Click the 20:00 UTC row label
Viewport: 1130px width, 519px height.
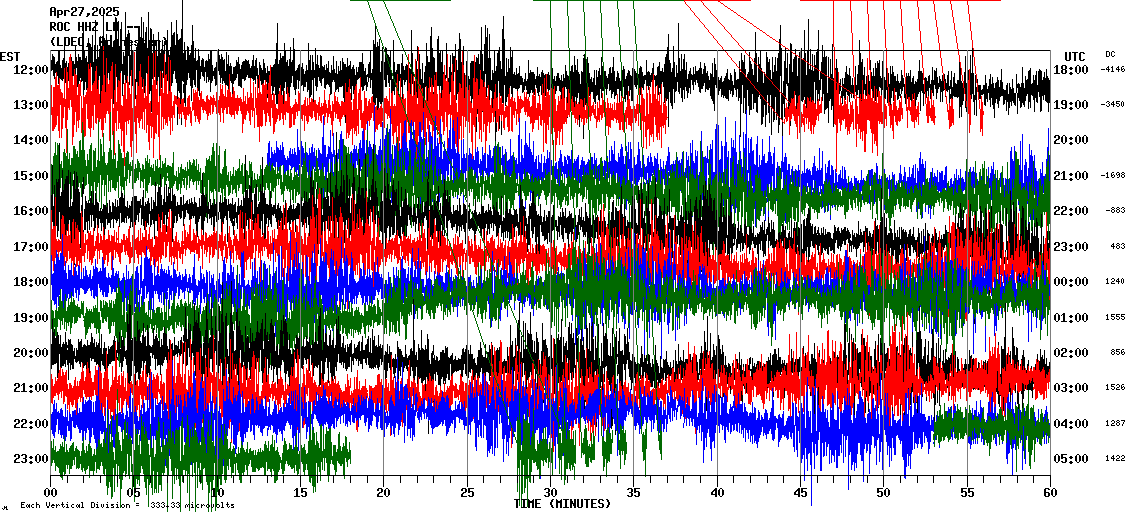pyautogui.click(x=1071, y=140)
